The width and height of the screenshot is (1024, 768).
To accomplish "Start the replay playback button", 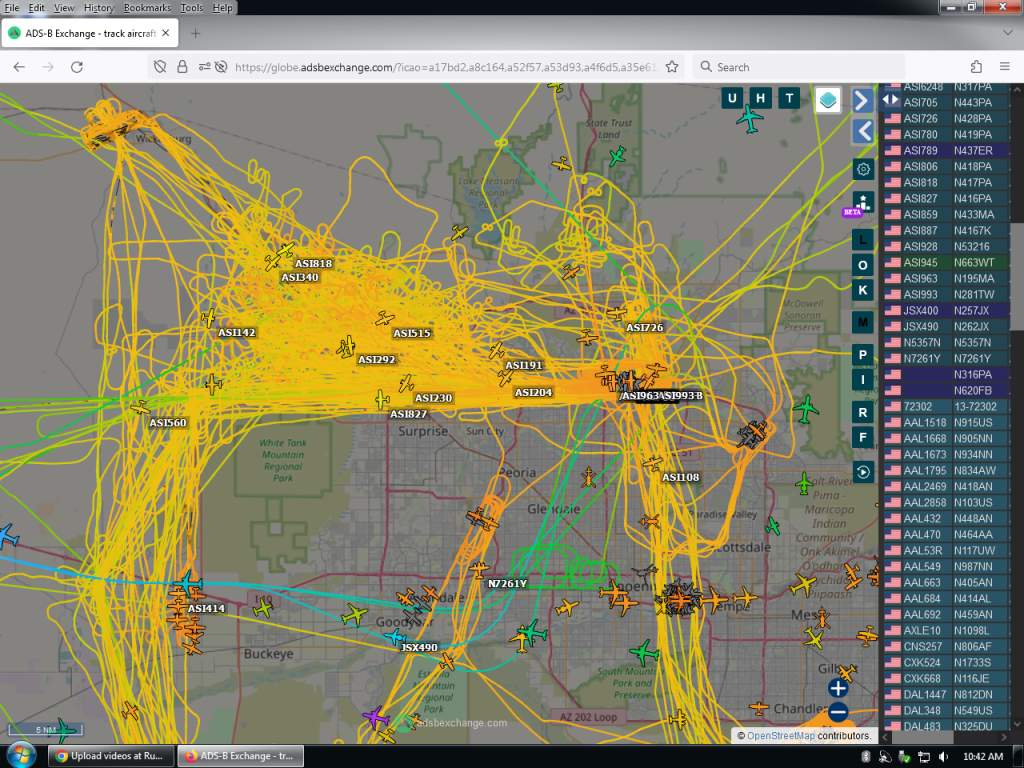I will point(863,472).
